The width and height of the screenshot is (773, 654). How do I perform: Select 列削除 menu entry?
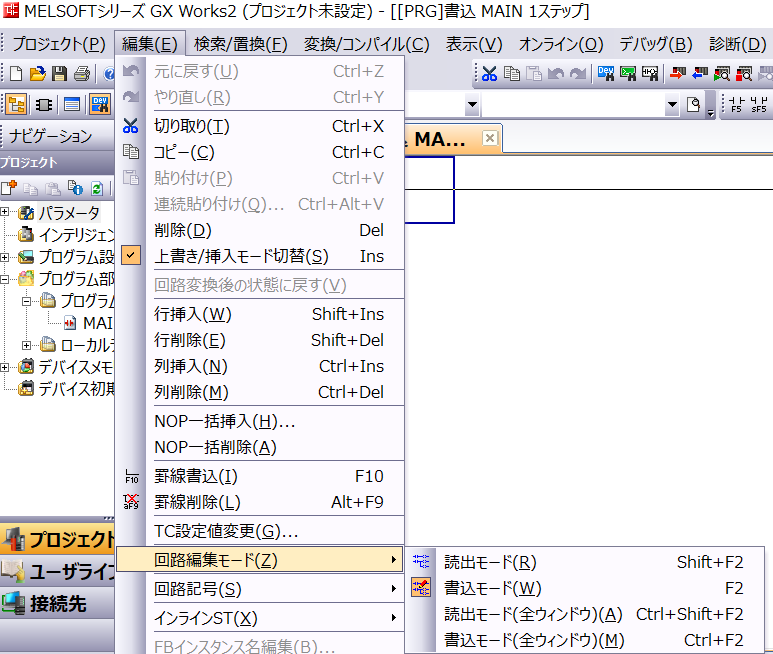tap(260, 392)
